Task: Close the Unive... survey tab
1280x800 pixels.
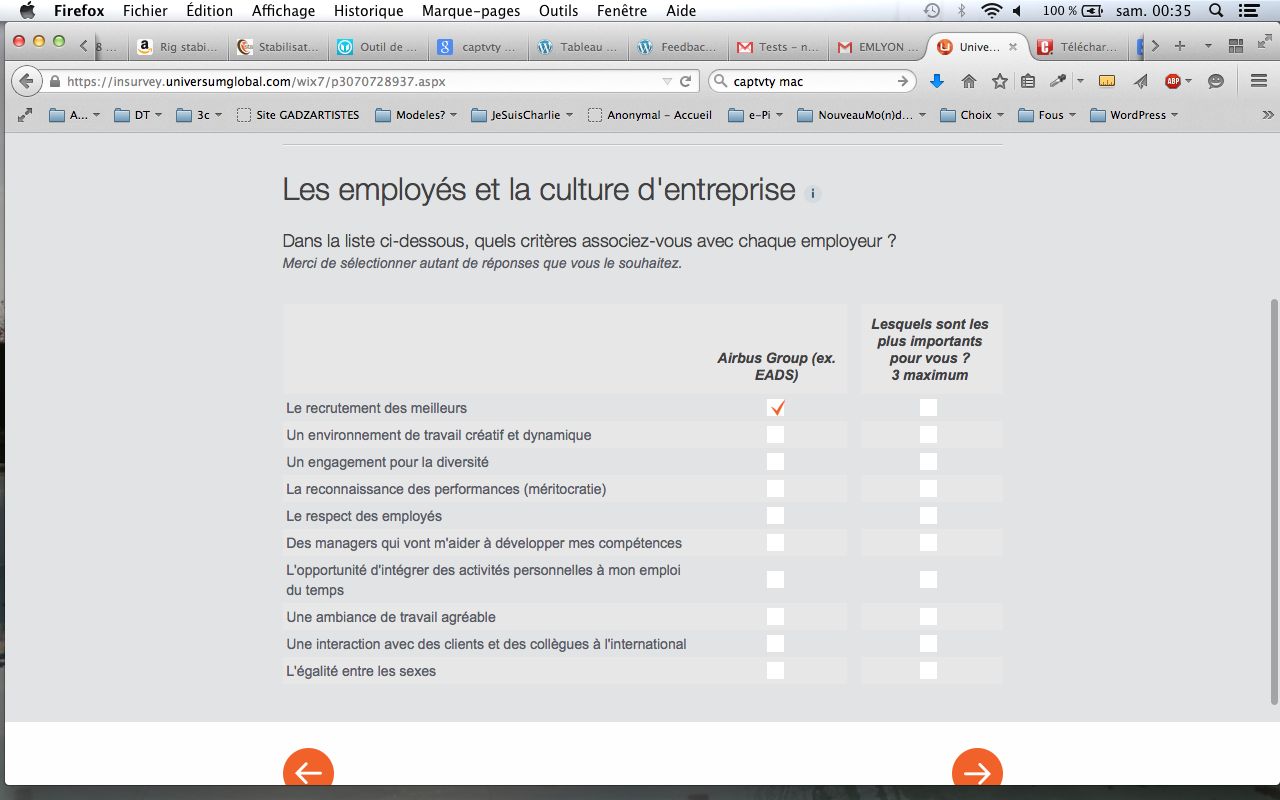Action: [1013, 47]
